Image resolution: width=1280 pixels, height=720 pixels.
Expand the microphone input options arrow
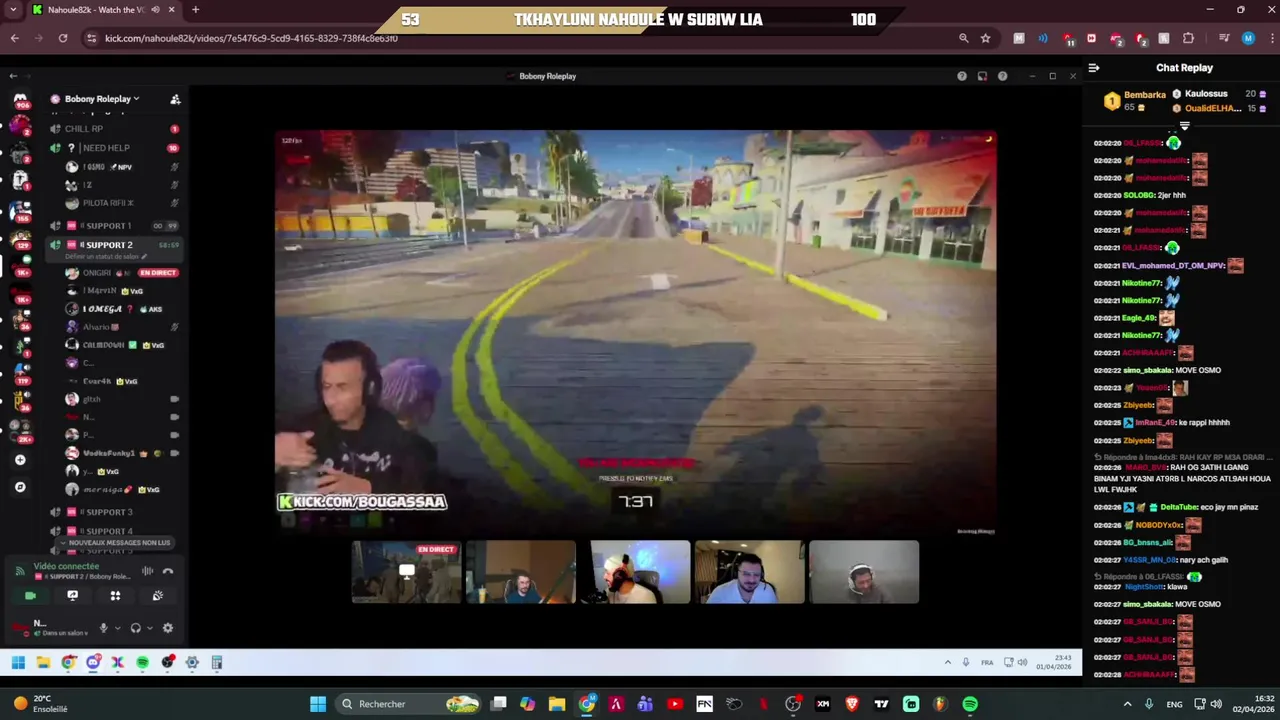tap(117, 628)
